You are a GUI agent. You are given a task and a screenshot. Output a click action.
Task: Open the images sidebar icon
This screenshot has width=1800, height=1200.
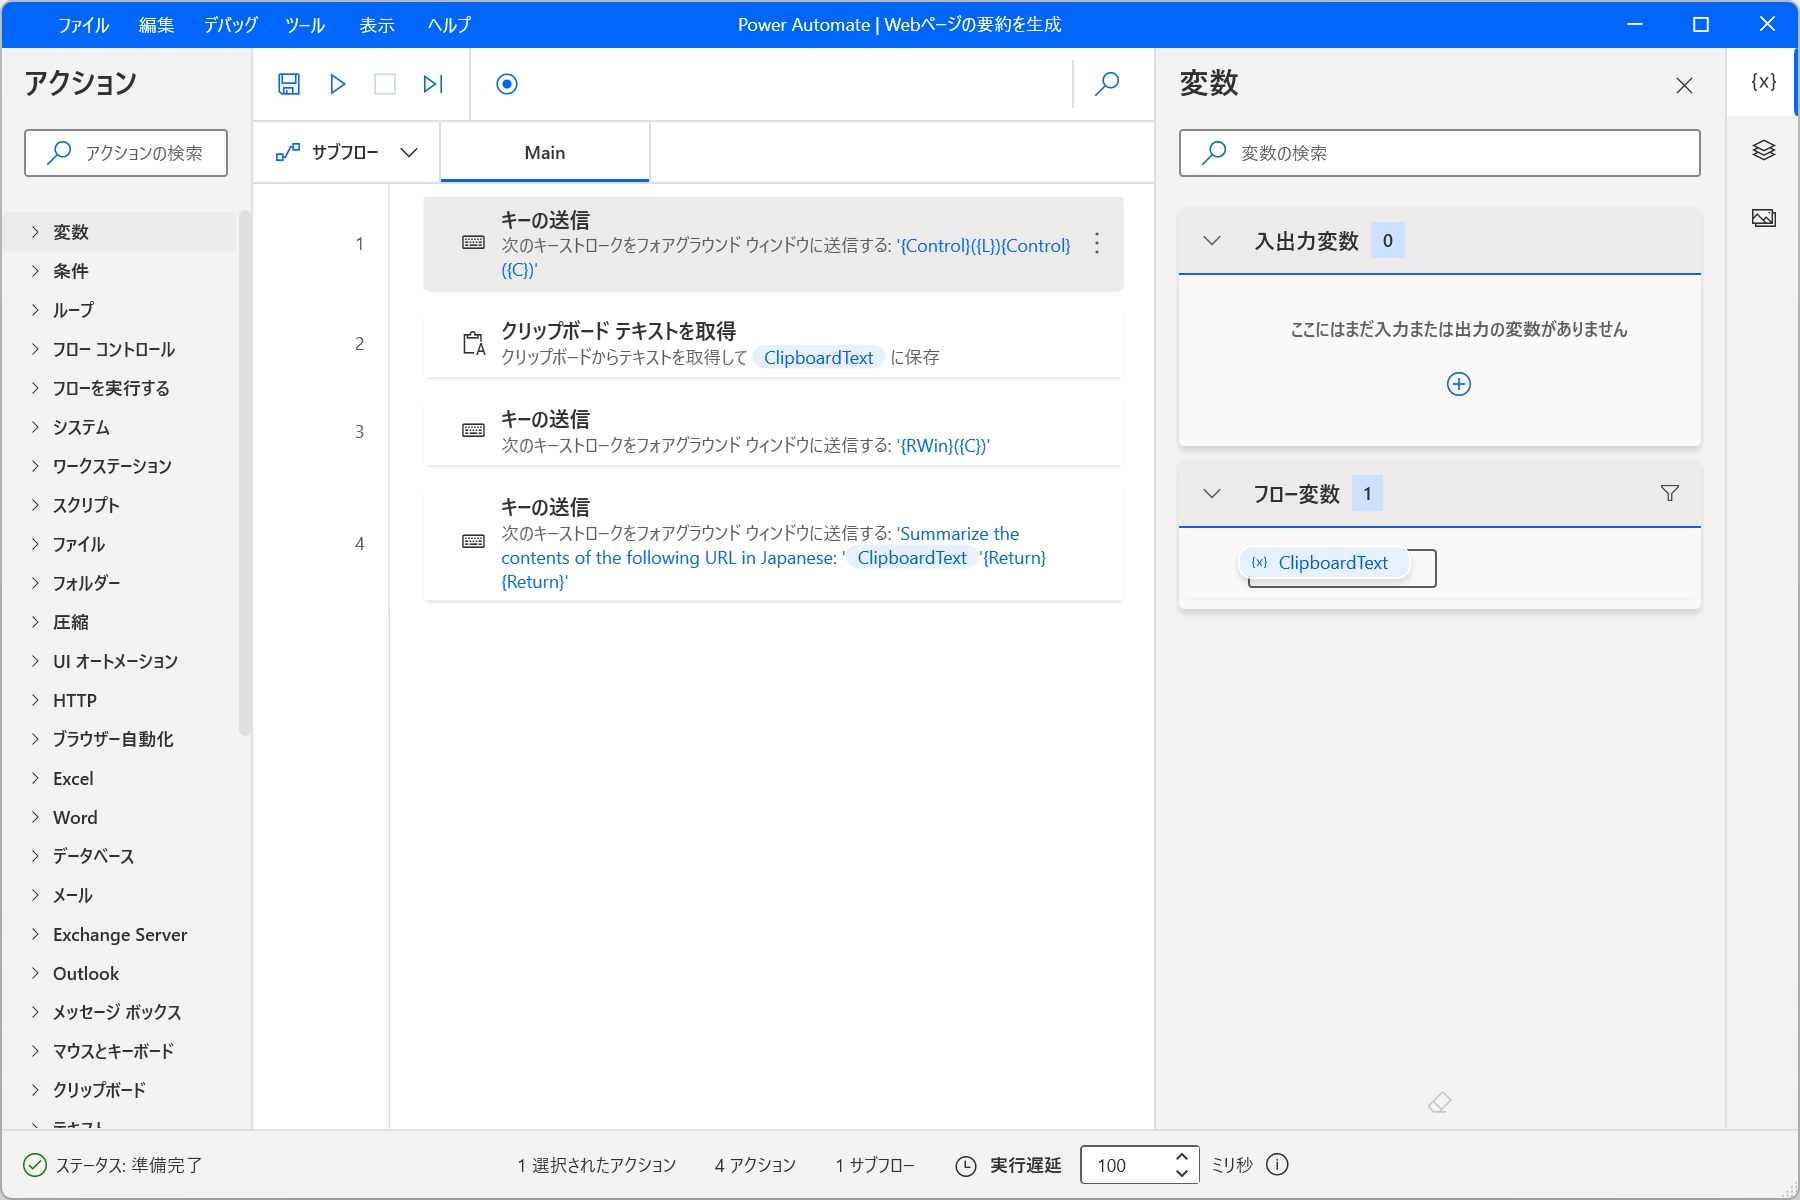click(1763, 218)
